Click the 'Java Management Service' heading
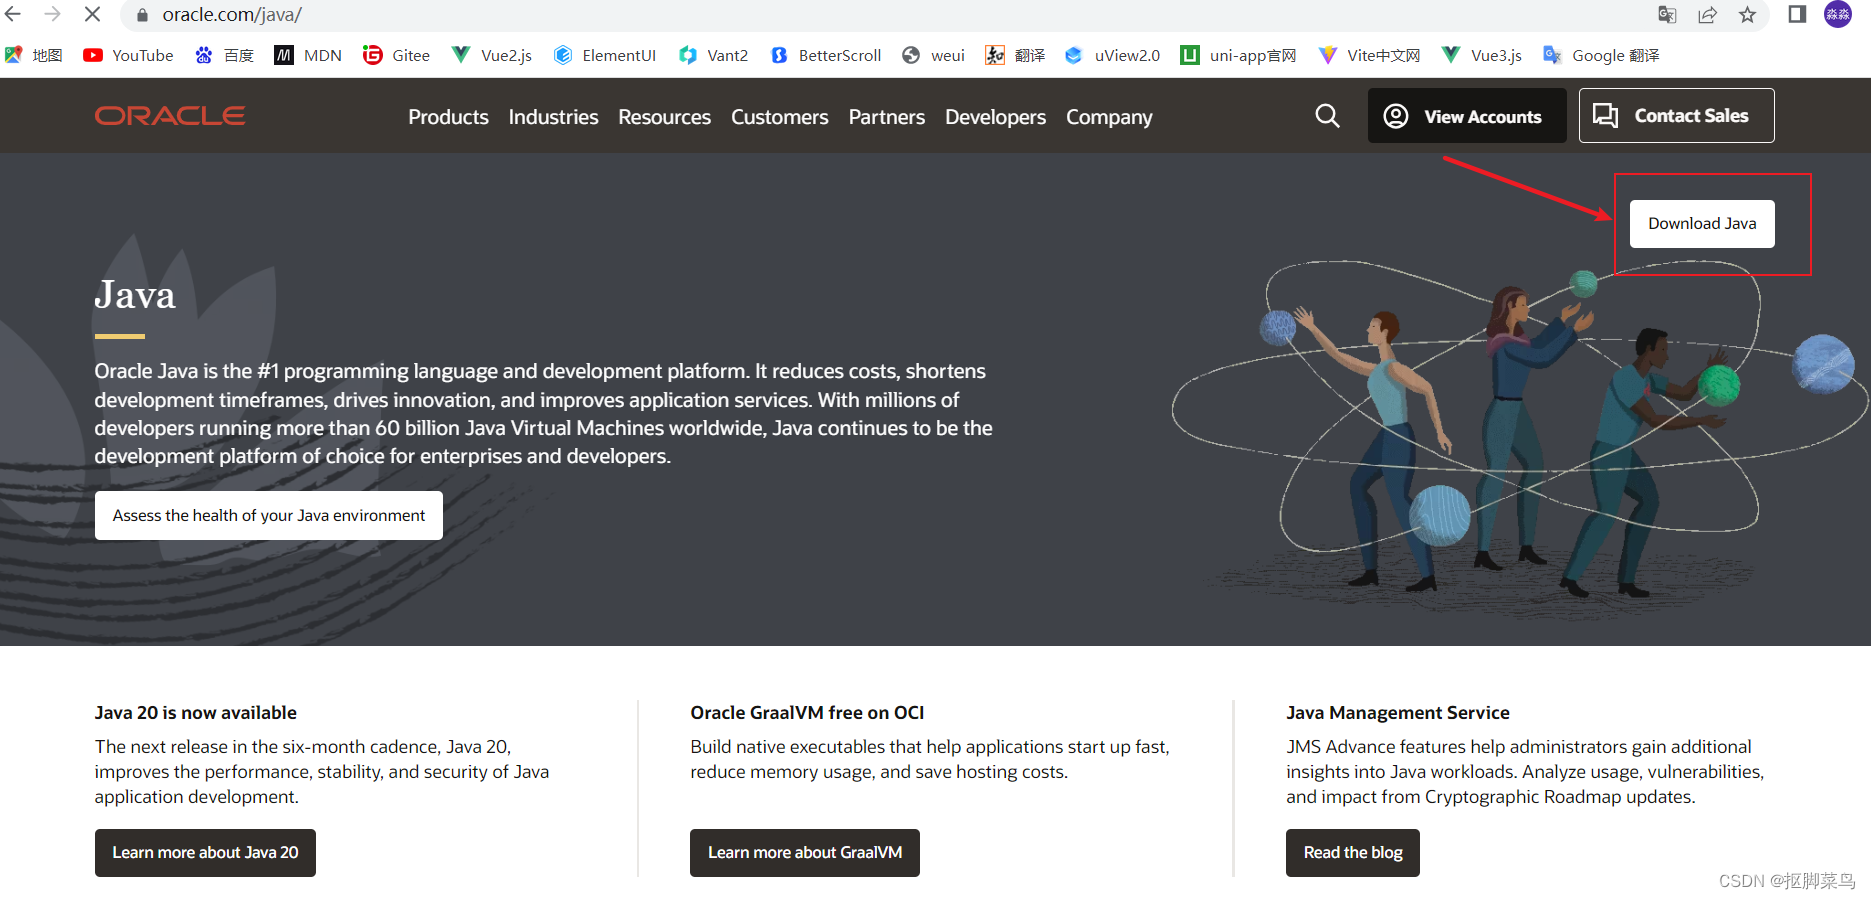 click(1398, 713)
